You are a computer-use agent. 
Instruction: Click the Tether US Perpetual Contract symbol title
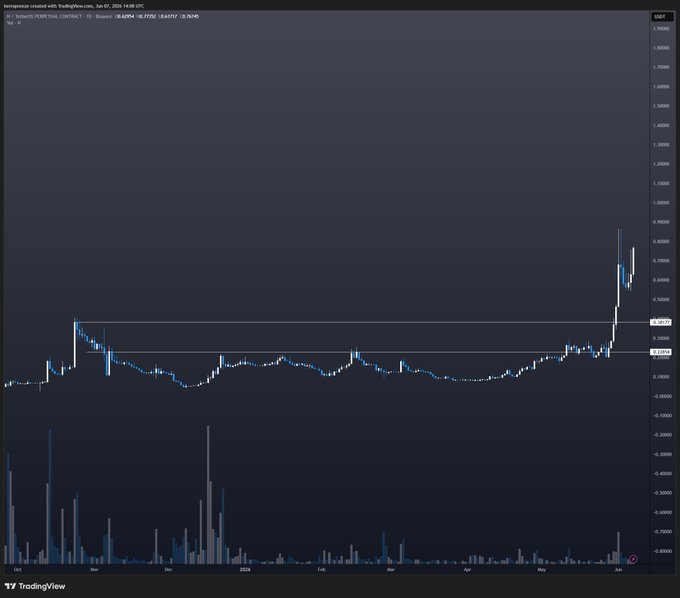click(x=46, y=16)
